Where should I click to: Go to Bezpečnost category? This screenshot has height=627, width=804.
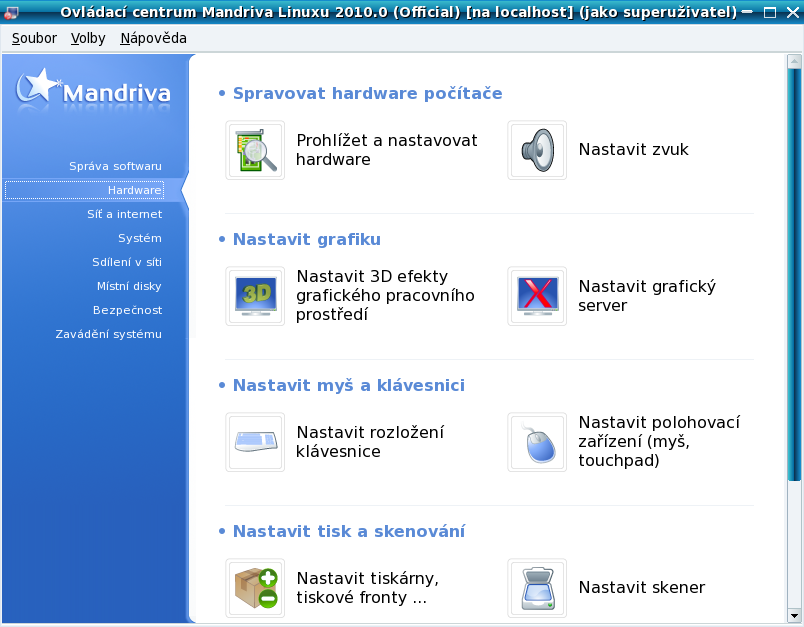pyautogui.click(x=127, y=310)
